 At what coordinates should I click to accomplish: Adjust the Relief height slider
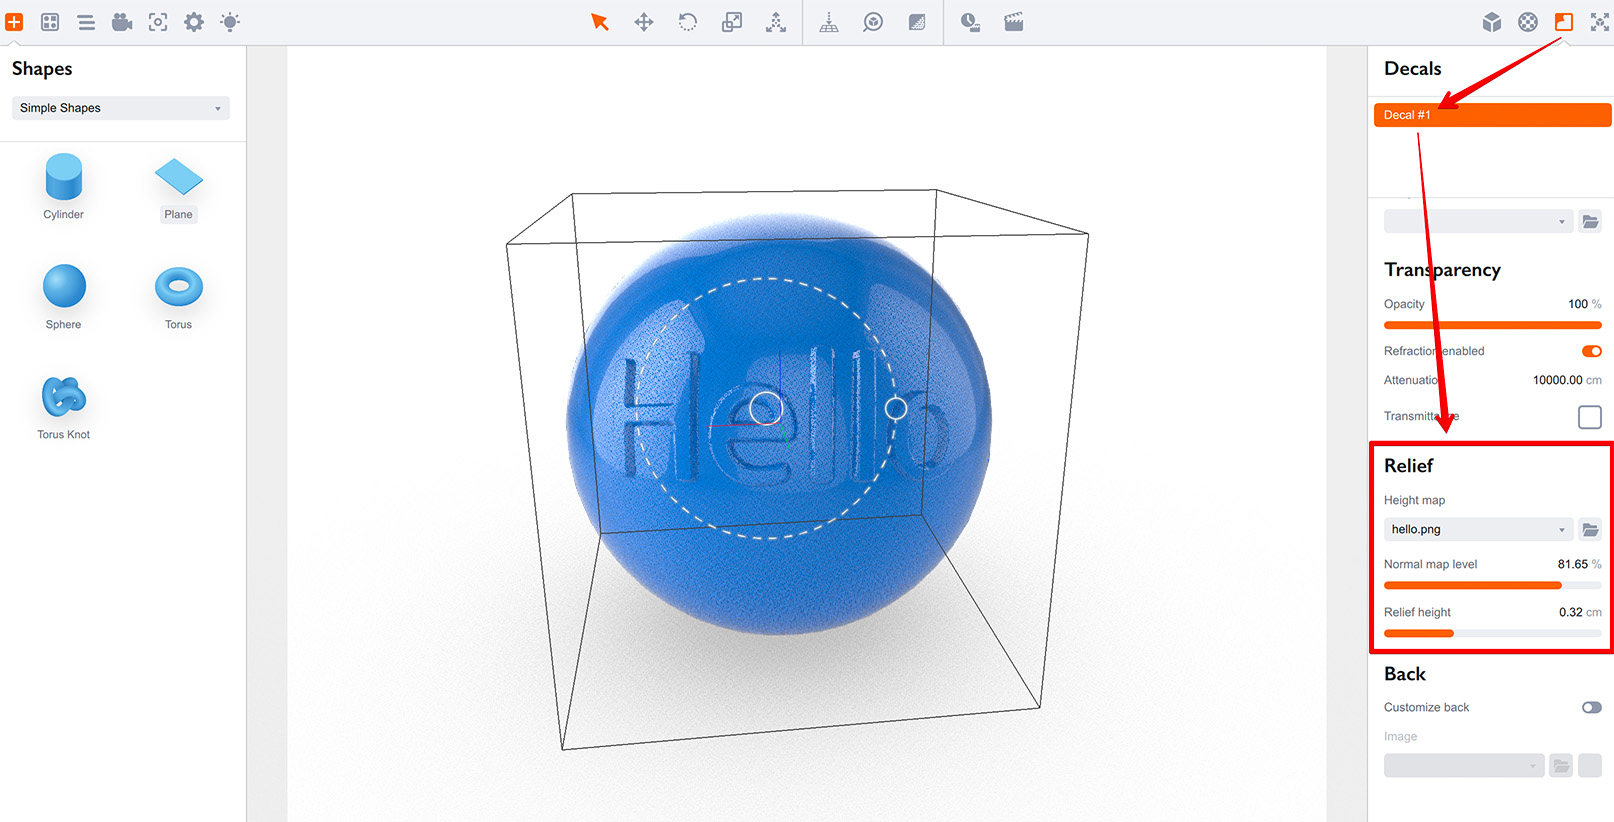tap(1492, 633)
